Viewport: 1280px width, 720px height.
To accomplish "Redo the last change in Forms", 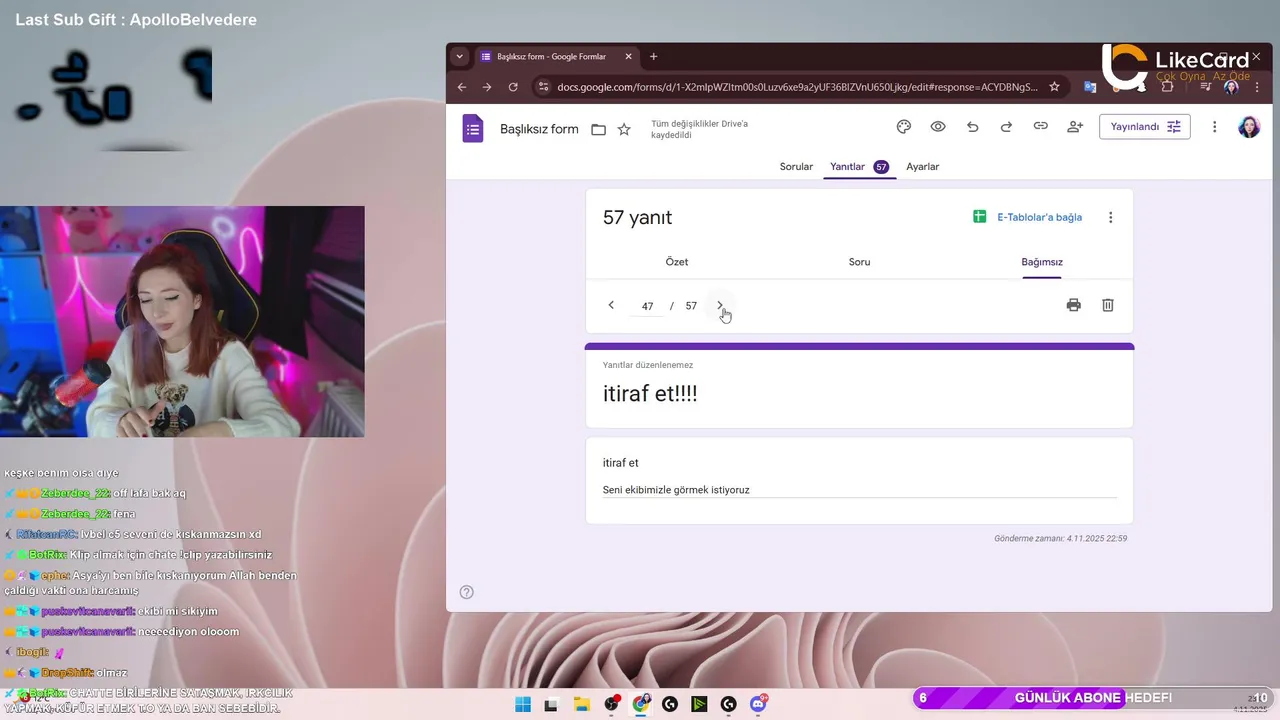I will [x=1006, y=127].
